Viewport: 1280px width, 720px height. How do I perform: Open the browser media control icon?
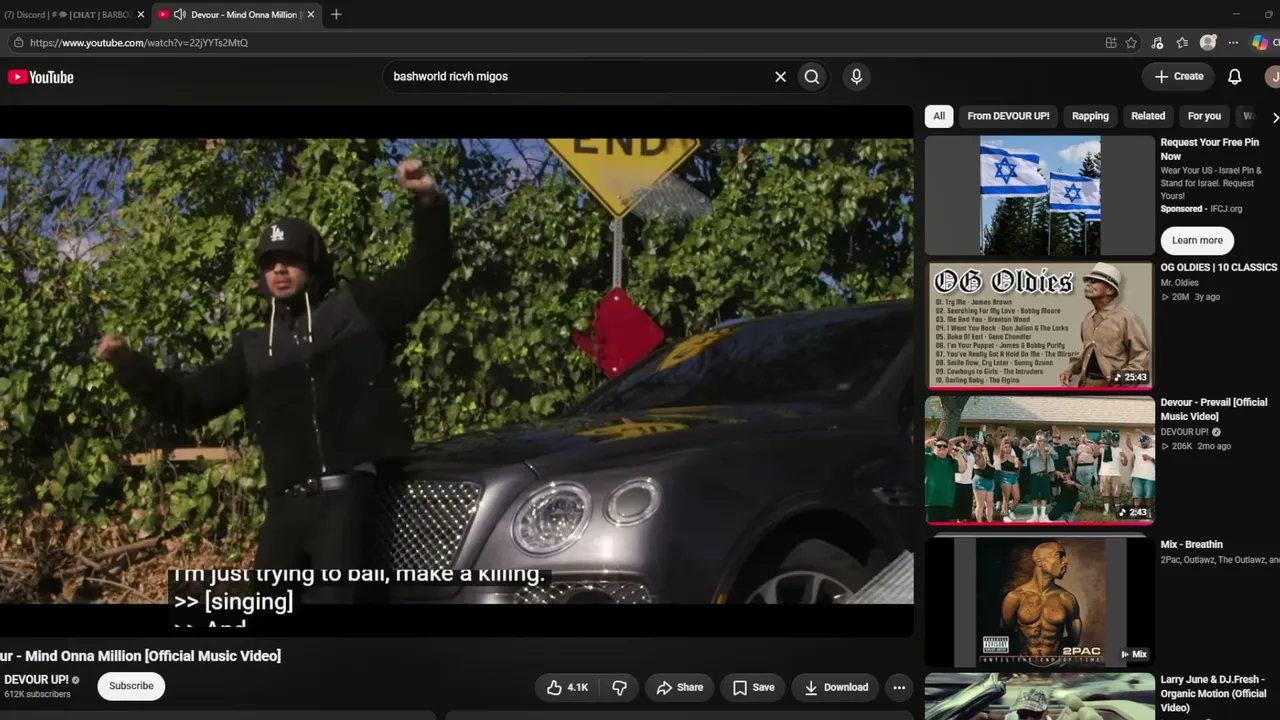tap(1157, 43)
